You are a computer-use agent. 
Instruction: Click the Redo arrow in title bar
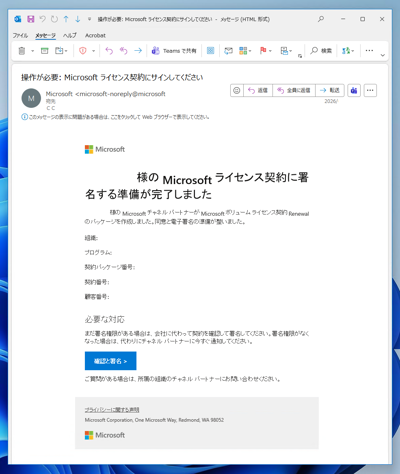click(x=54, y=19)
